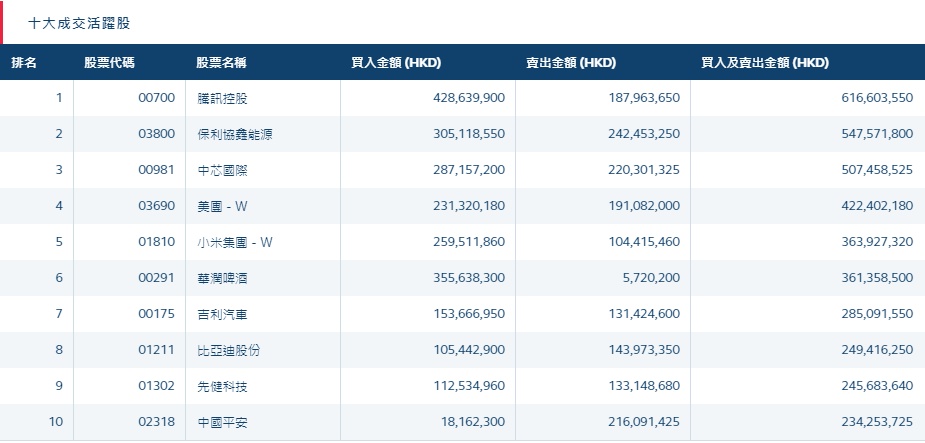
Task: Click the 賣出金額 (HKD) column header
Action: [x=571, y=62]
